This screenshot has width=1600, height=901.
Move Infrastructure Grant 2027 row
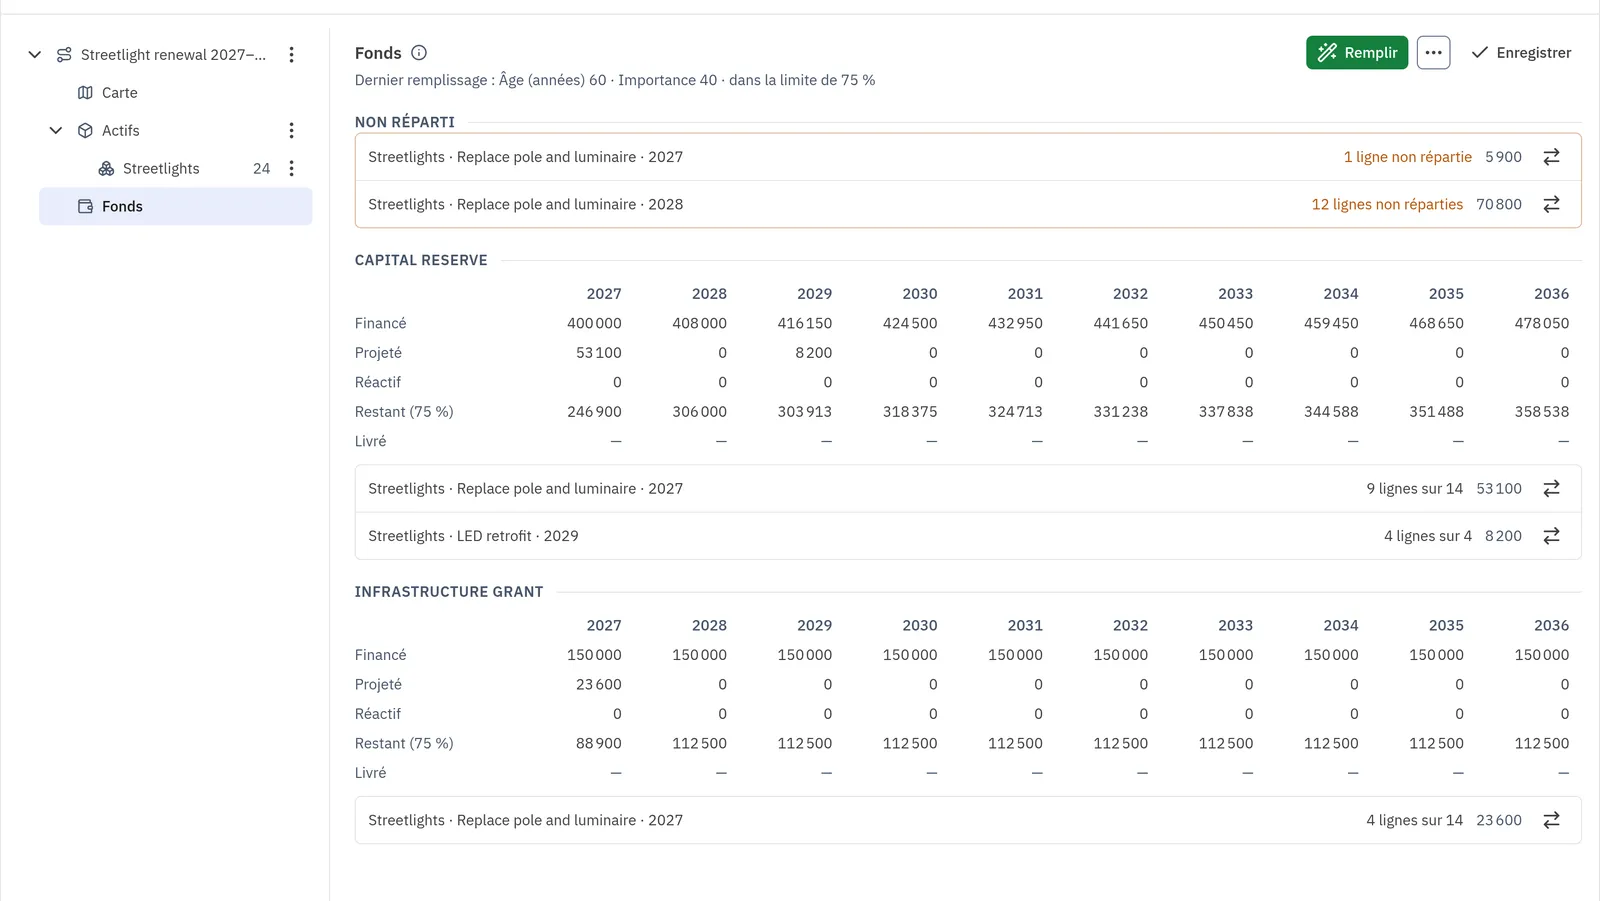[1551, 820]
